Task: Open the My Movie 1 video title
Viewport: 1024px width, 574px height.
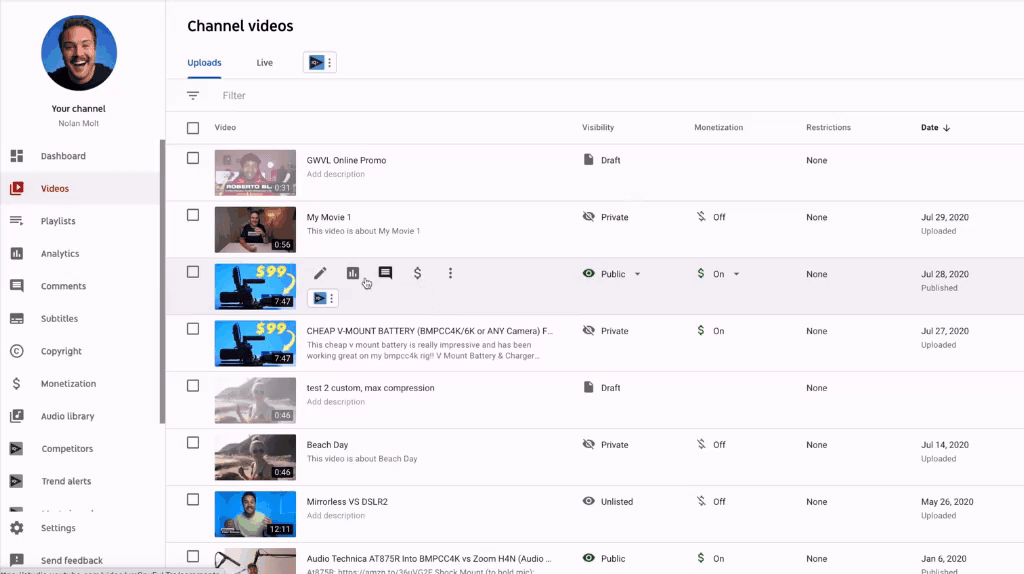Action: pyautogui.click(x=328, y=217)
